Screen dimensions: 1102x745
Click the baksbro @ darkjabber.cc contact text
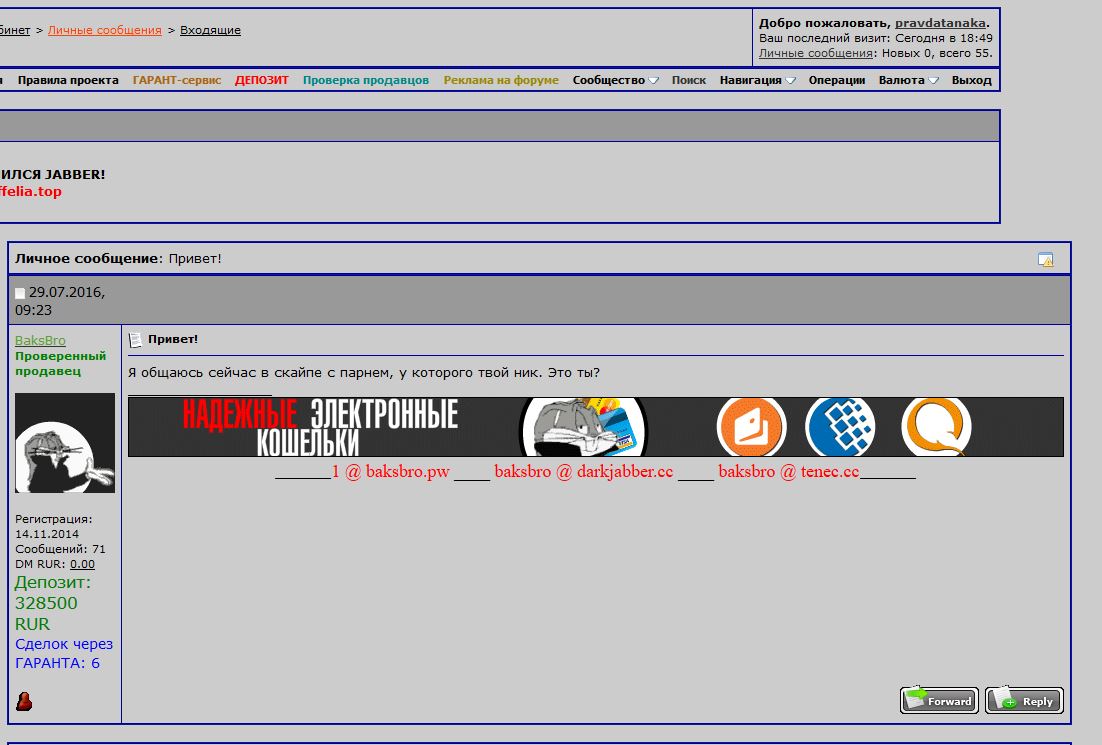click(x=583, y=472)
